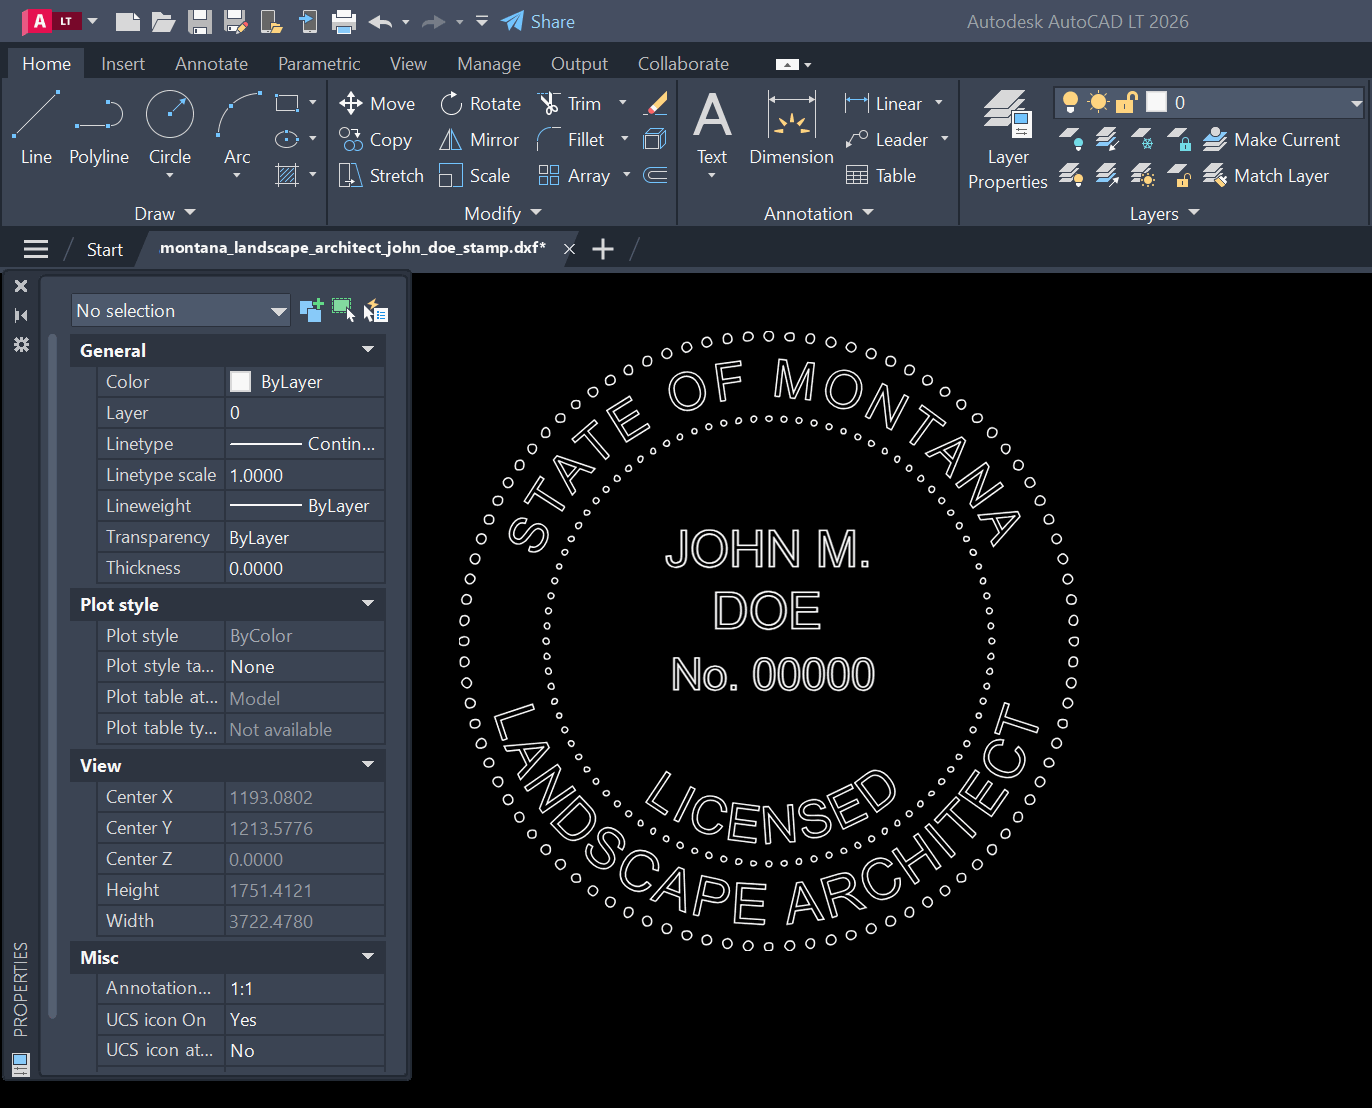Viewport: 1372px width, 1108px height.
Task: Click the Thickness value field
Action: coord(305,568)
